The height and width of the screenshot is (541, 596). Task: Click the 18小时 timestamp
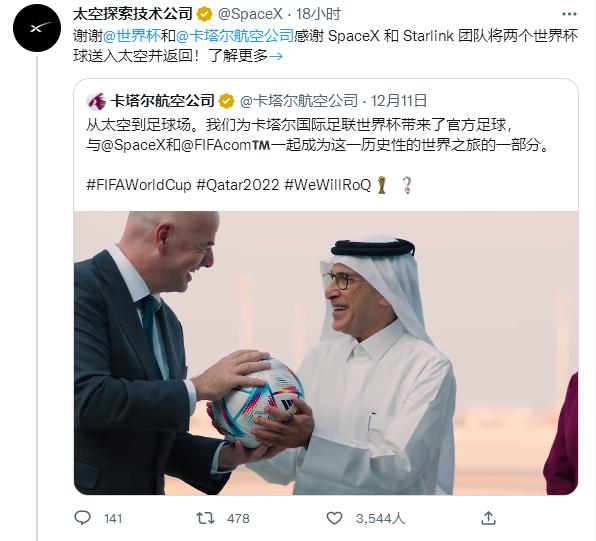318,14
